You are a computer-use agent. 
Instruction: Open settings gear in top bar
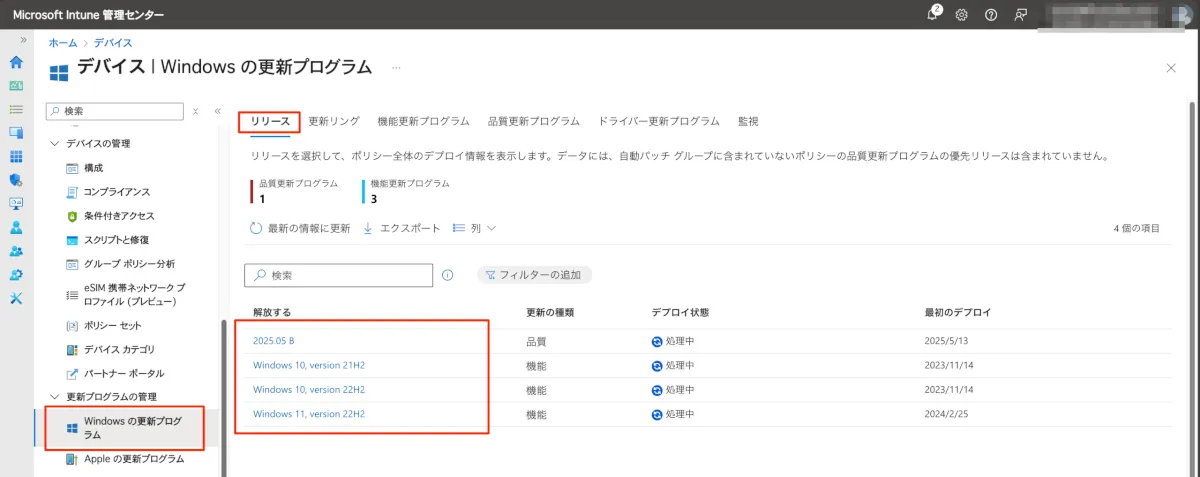click(962, 15)
